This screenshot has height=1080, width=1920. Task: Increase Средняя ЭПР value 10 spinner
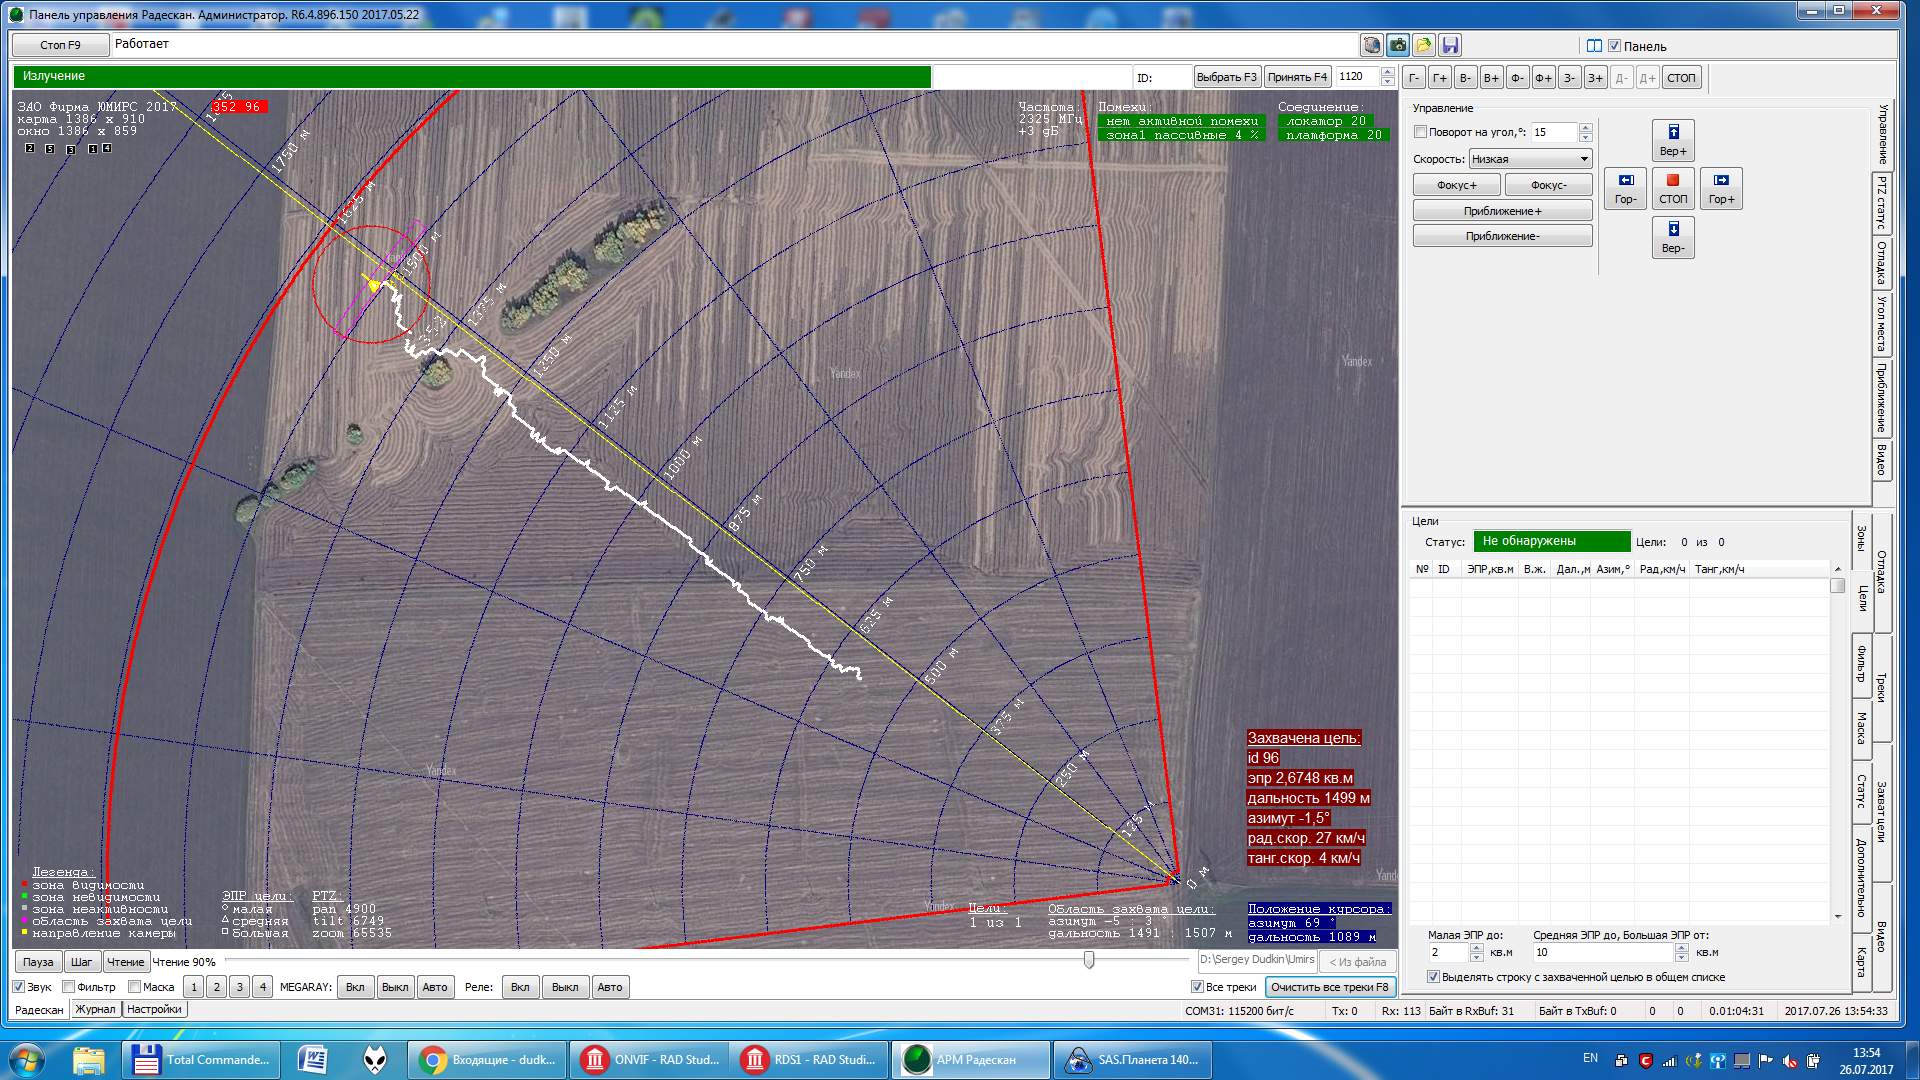1681,947
